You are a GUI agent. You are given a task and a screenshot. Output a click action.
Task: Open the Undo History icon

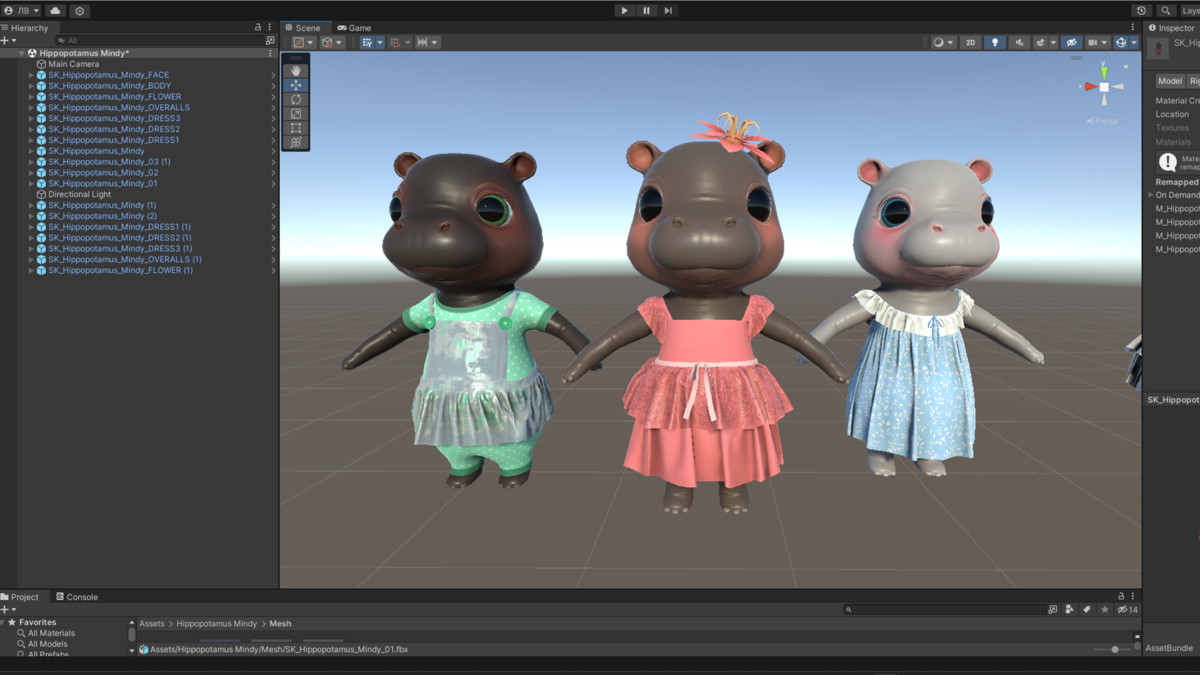point(1141,11)
